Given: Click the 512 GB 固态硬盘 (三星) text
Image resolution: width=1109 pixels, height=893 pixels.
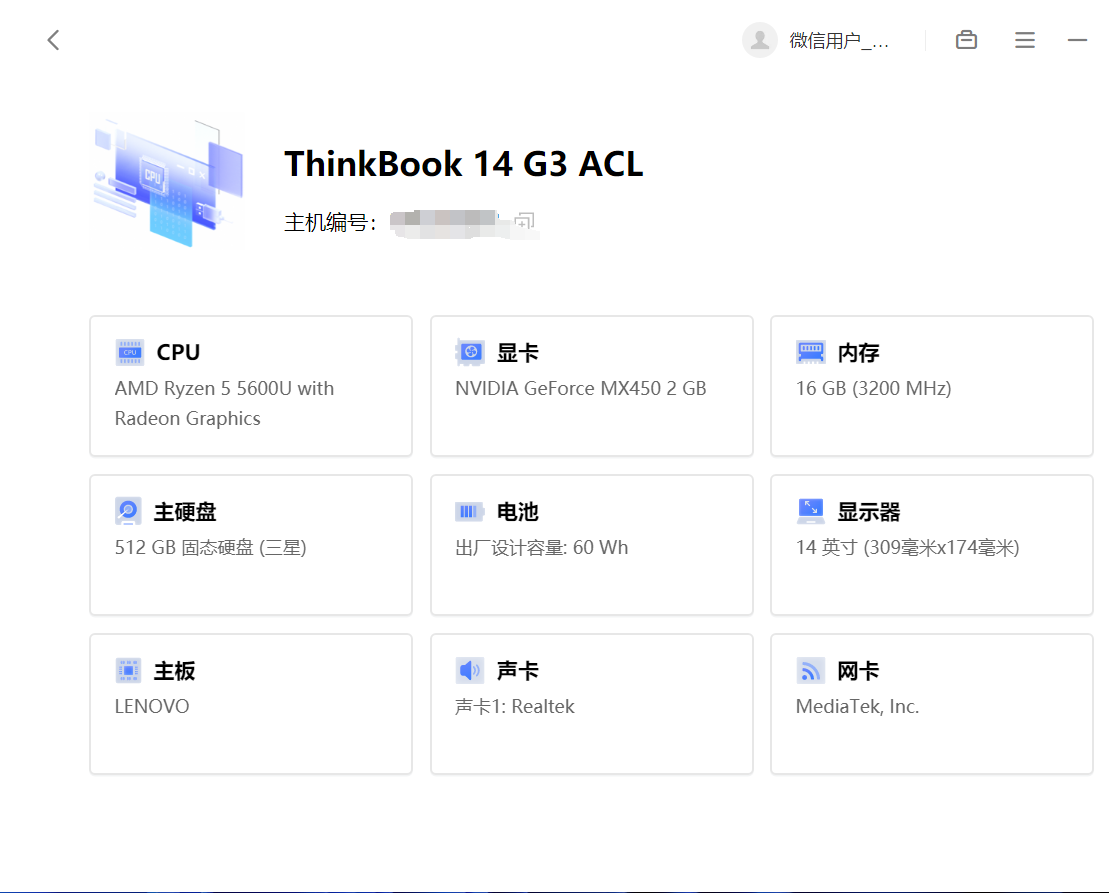Looking at the screenshot, I should tap(211, 547).
